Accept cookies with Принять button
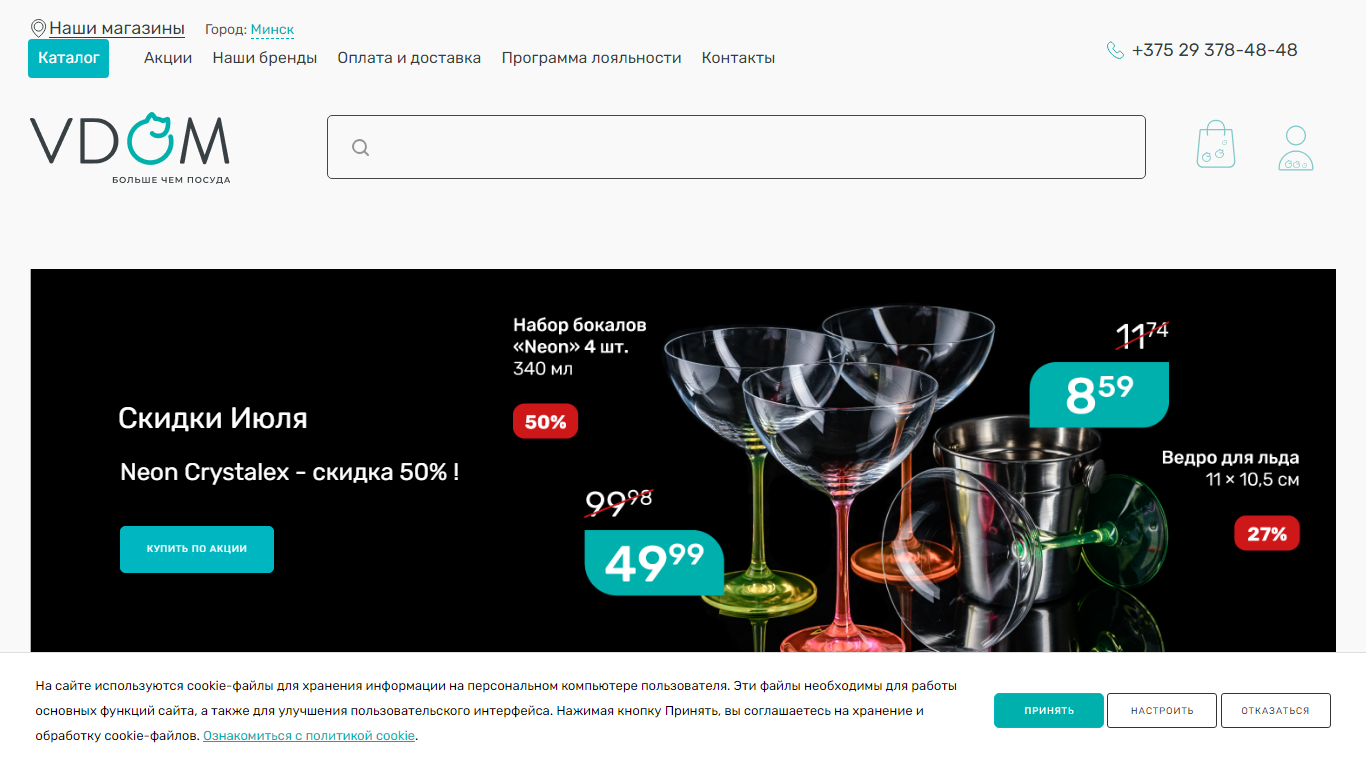The width and height of the screenshot is (1366, 768). click(1049, 710)
